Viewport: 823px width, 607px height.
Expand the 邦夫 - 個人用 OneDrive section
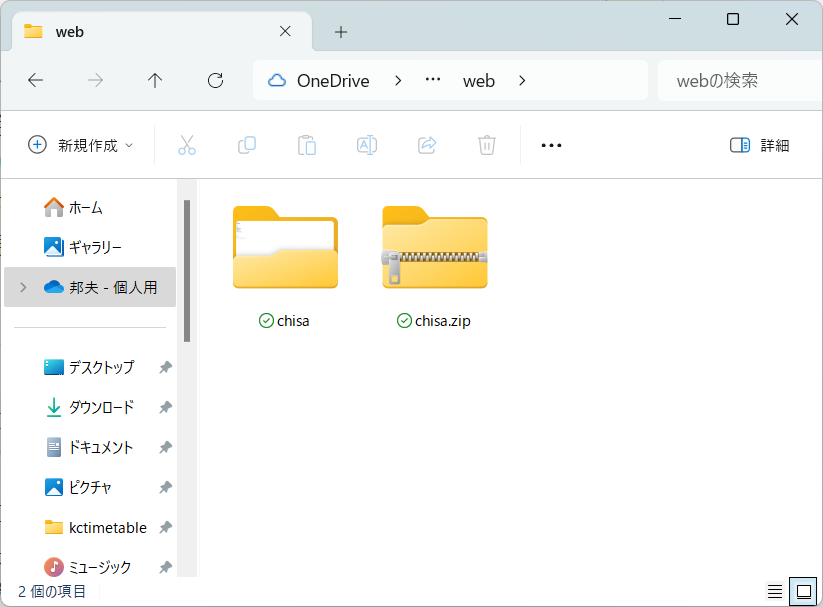point(22,287)
